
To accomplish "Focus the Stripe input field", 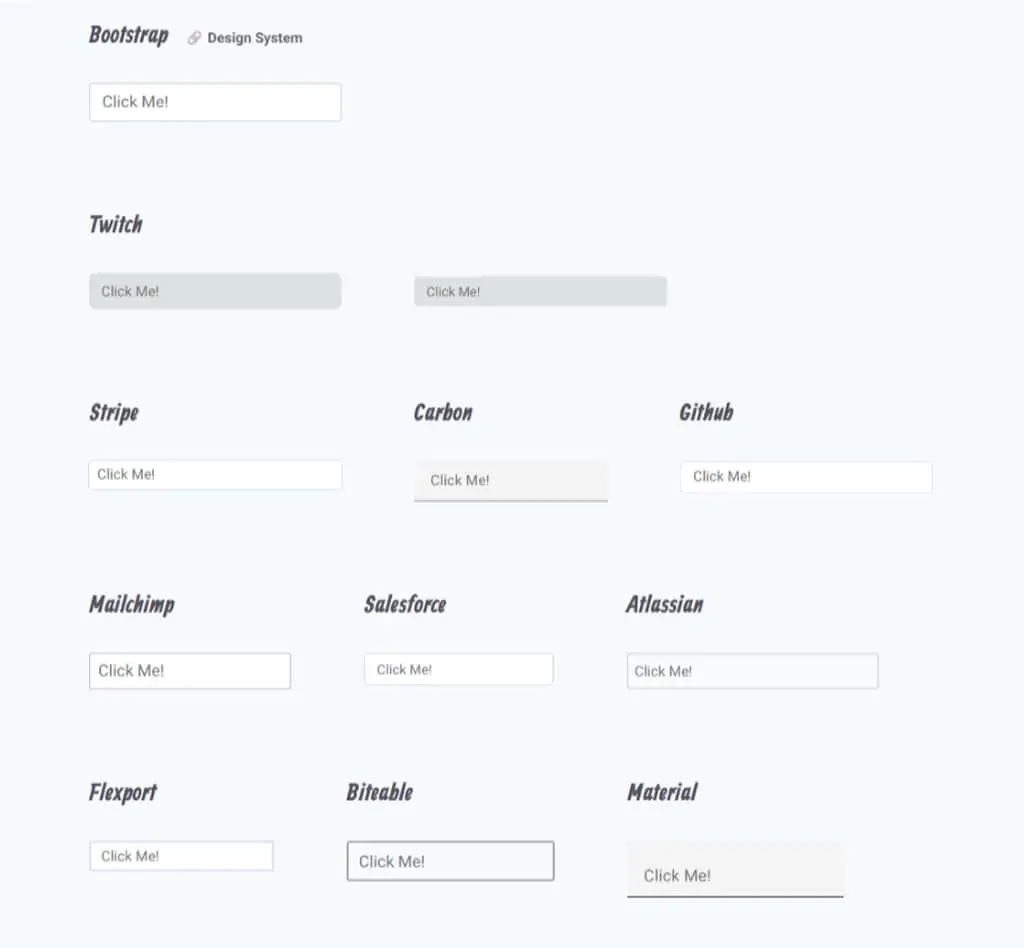I will coord(216,475).
